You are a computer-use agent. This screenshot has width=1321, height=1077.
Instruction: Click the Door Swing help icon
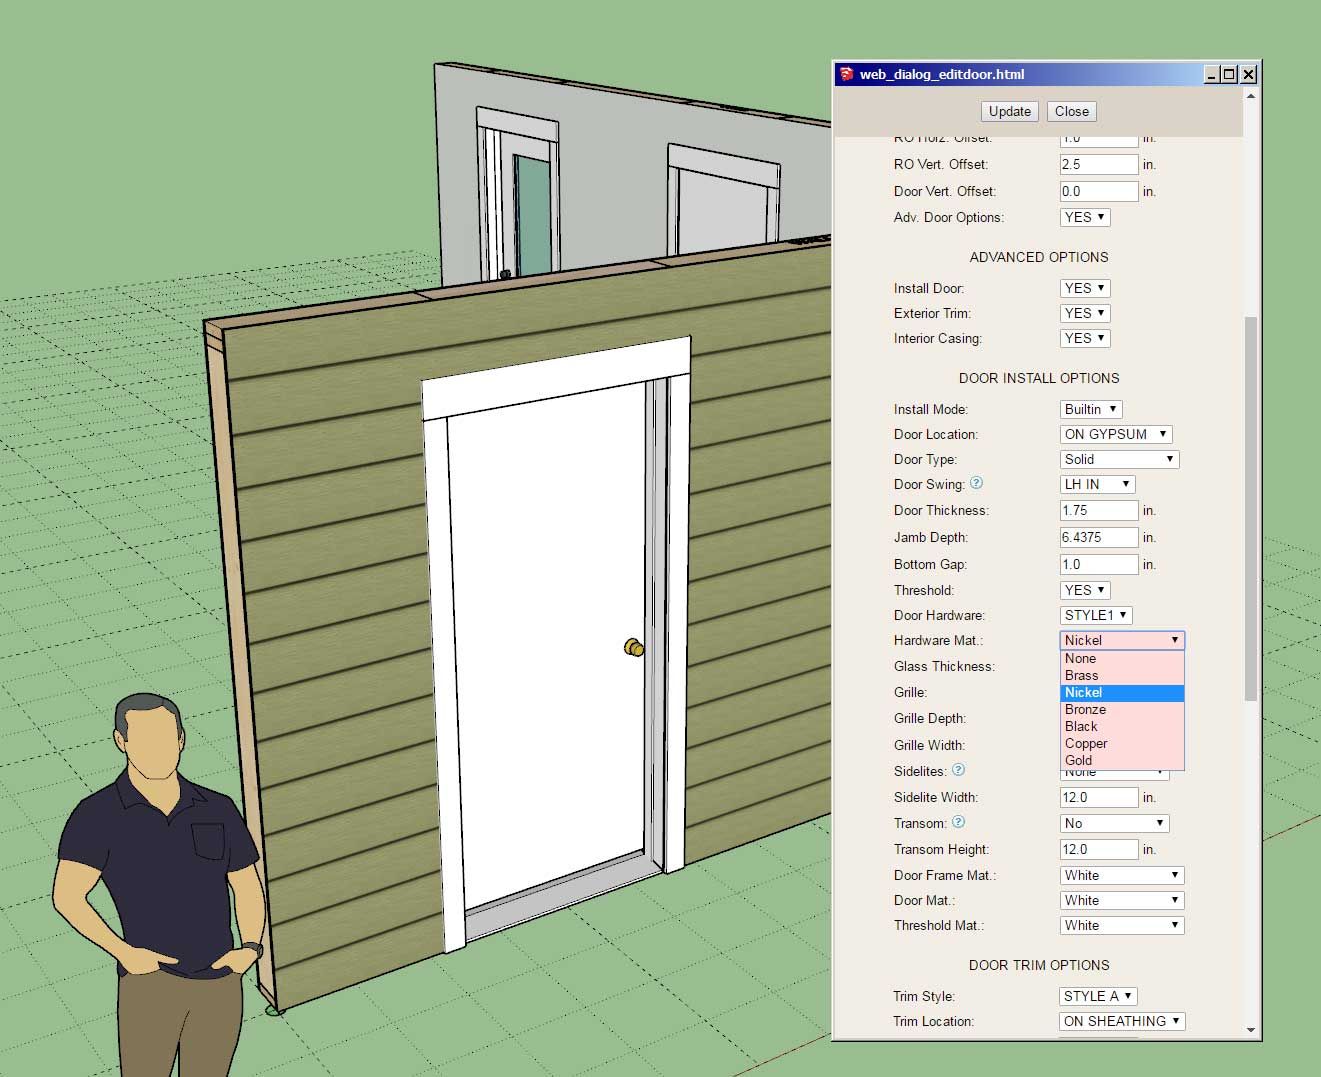(x=977, y=483)
